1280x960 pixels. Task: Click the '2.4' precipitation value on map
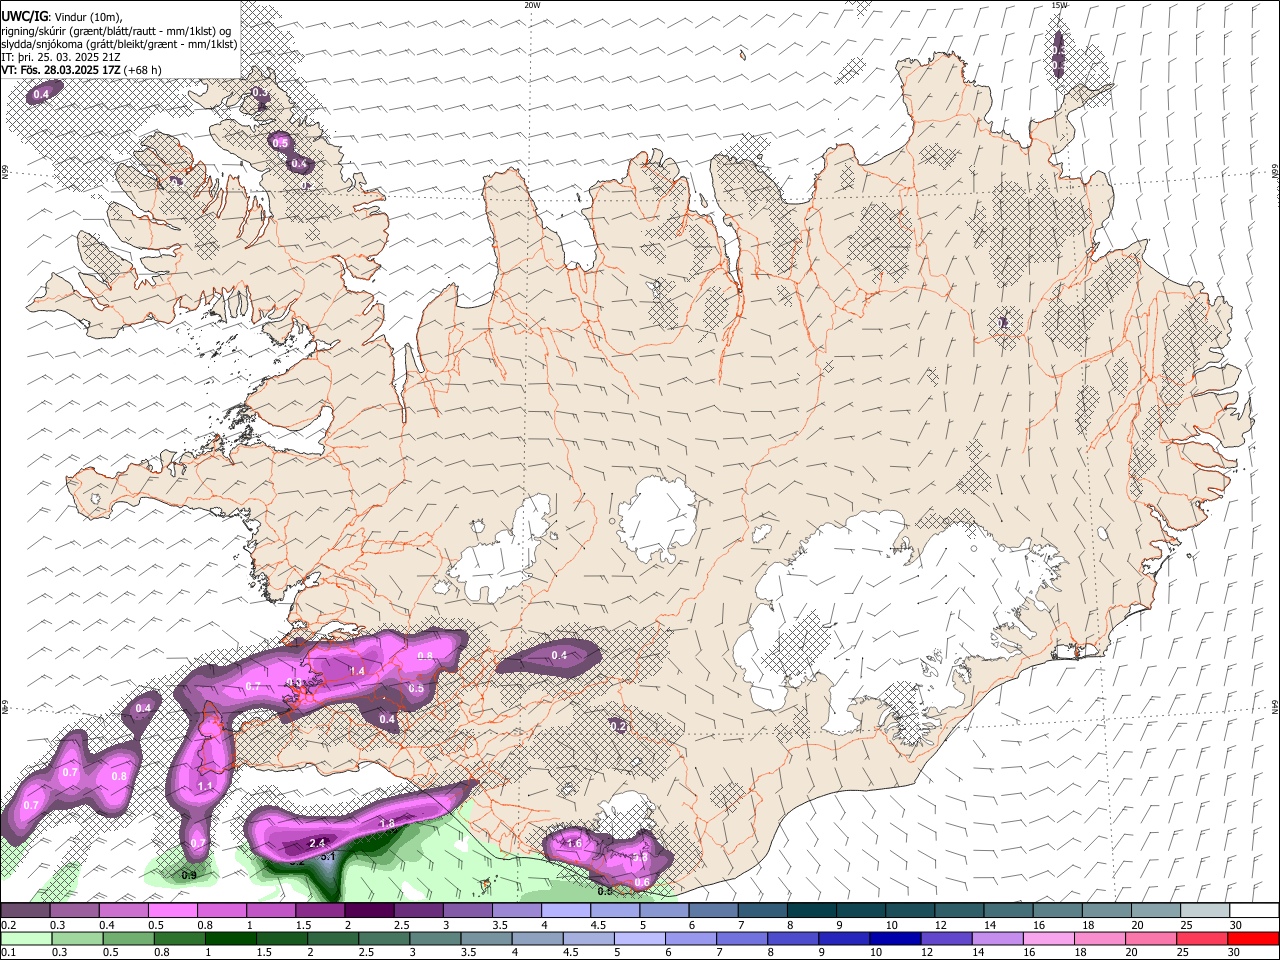(318, 844)
